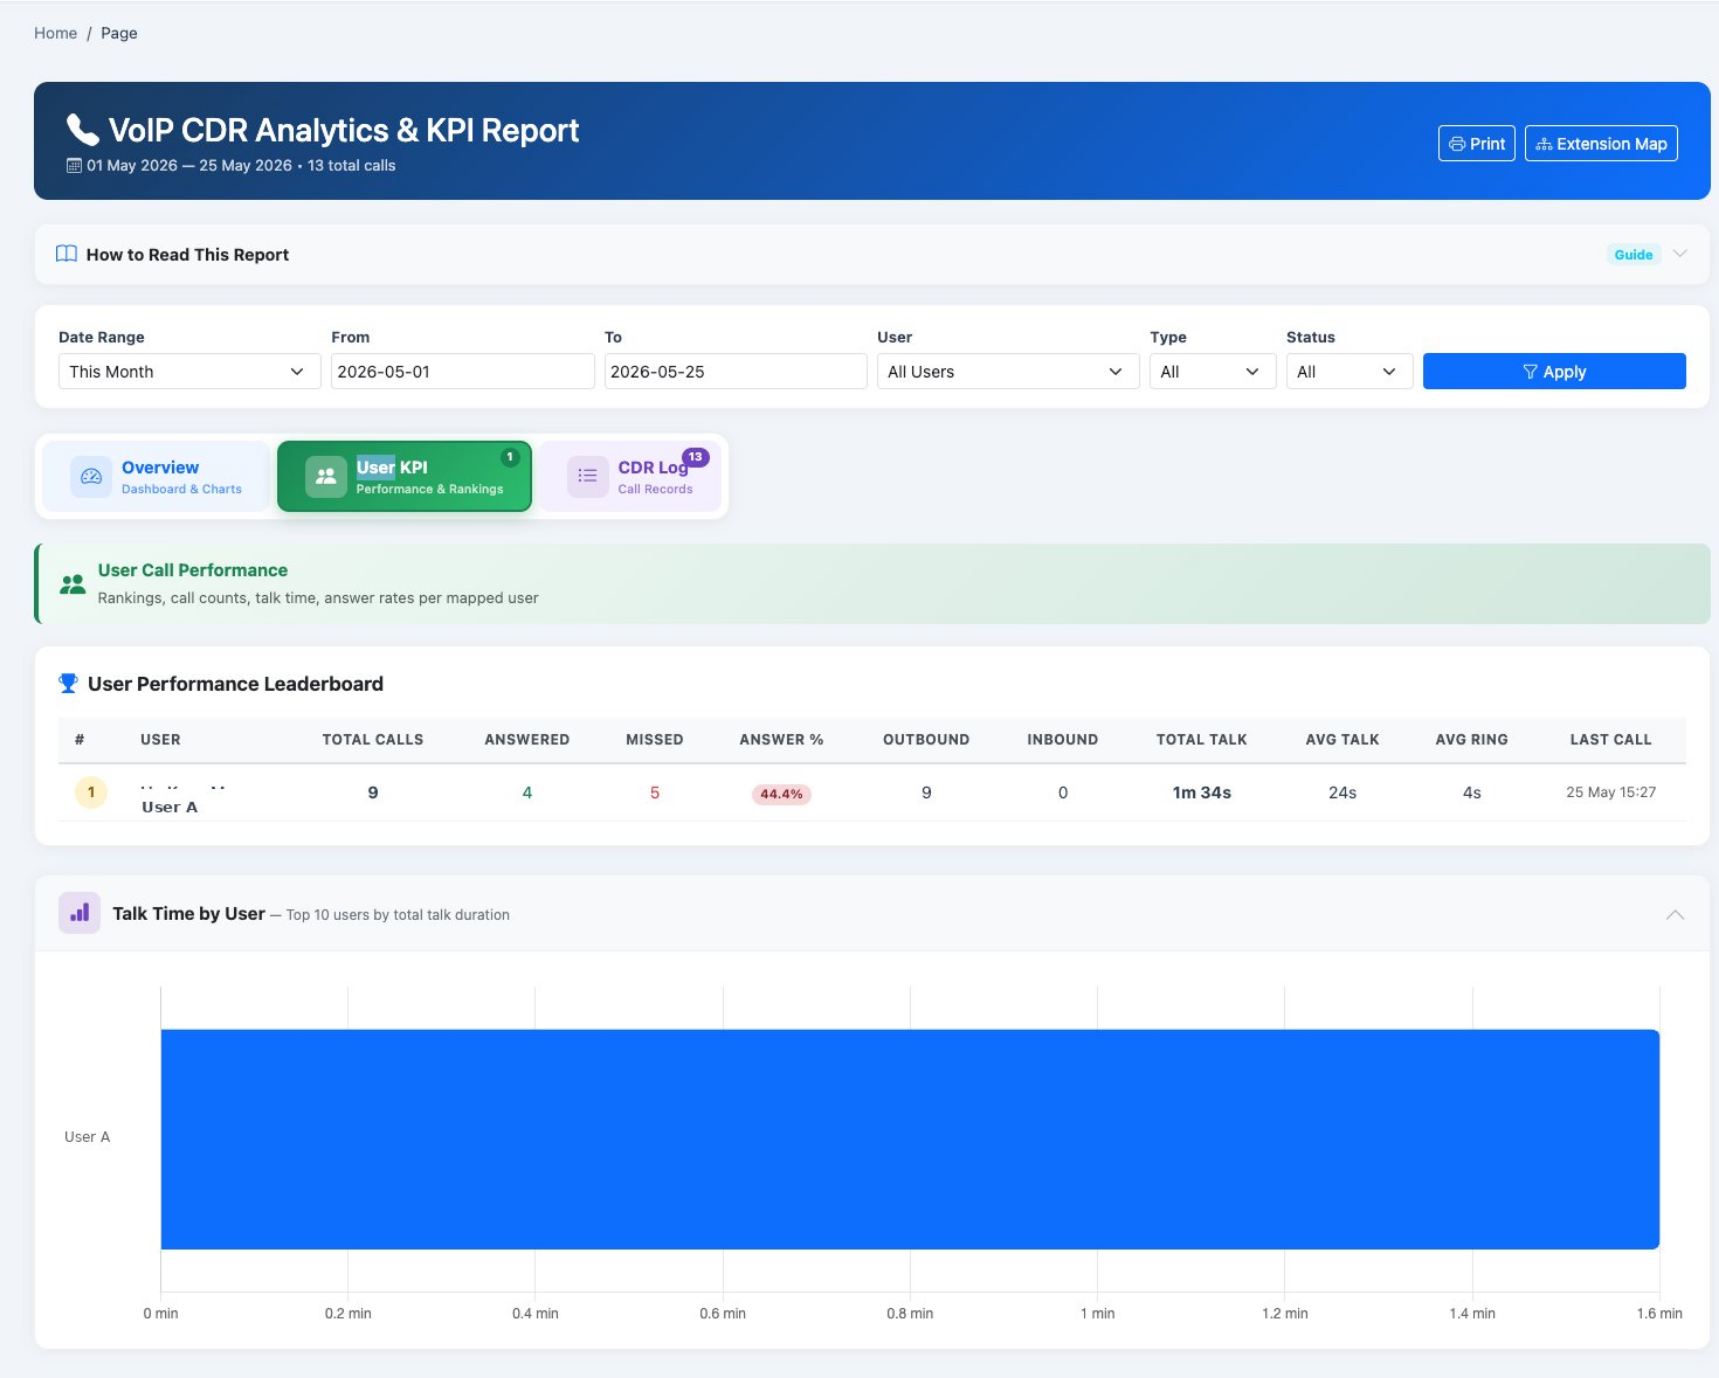
Task: Click the TOTAL TALK column header
Action: tap(1201, 740)
